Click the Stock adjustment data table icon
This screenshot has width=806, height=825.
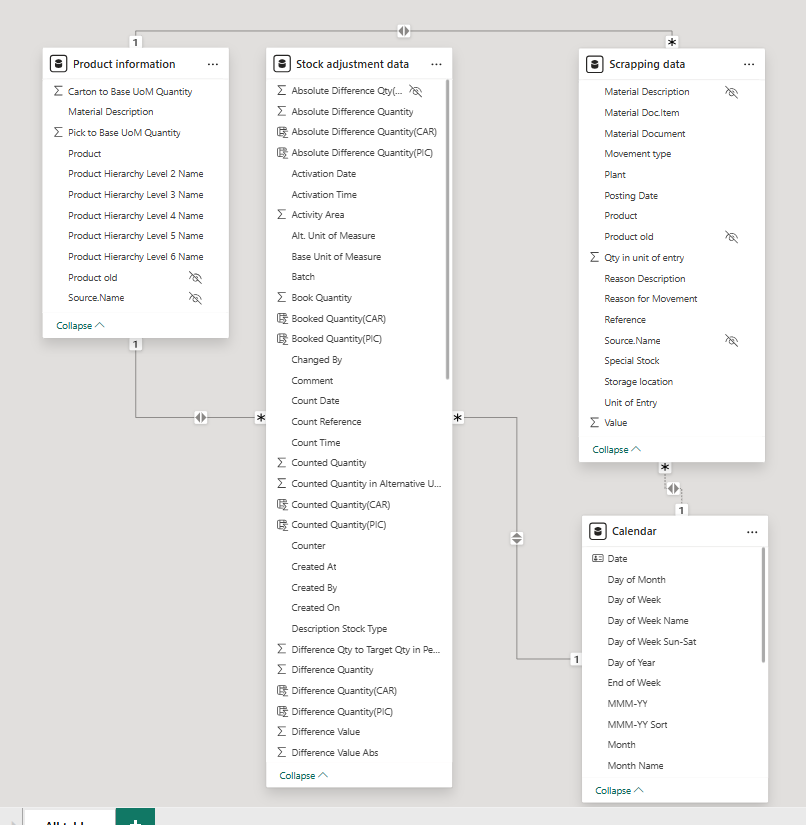282,64
